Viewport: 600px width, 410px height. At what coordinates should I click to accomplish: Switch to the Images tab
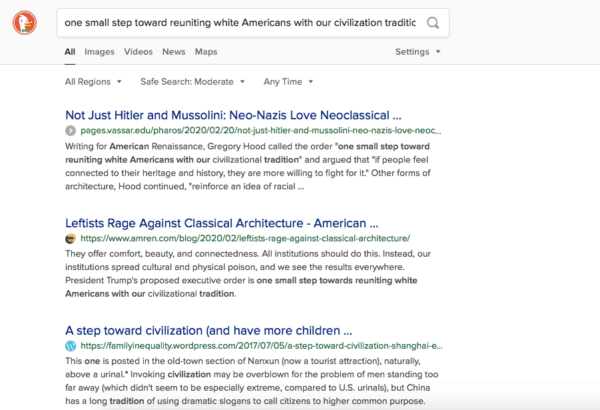tap(99, 52)
